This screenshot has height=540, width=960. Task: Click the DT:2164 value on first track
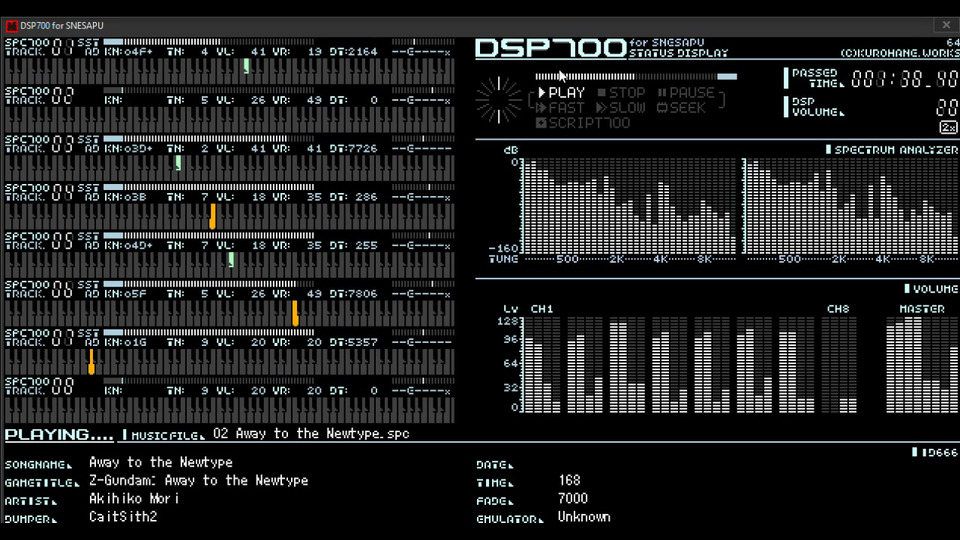point(353,52)
